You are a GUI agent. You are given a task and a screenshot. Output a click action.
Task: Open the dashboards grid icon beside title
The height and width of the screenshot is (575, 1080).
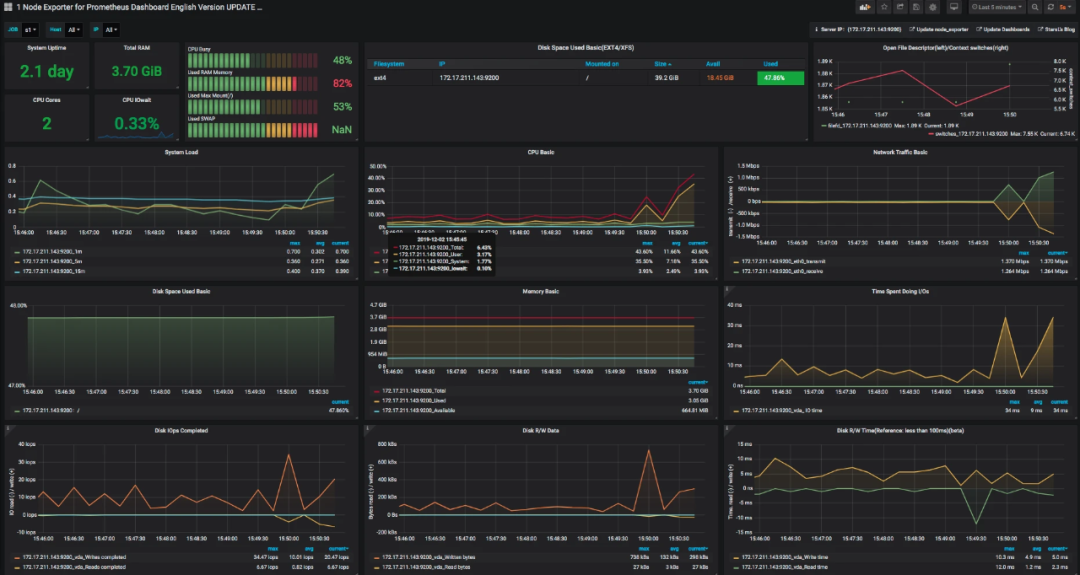(8, 7)
